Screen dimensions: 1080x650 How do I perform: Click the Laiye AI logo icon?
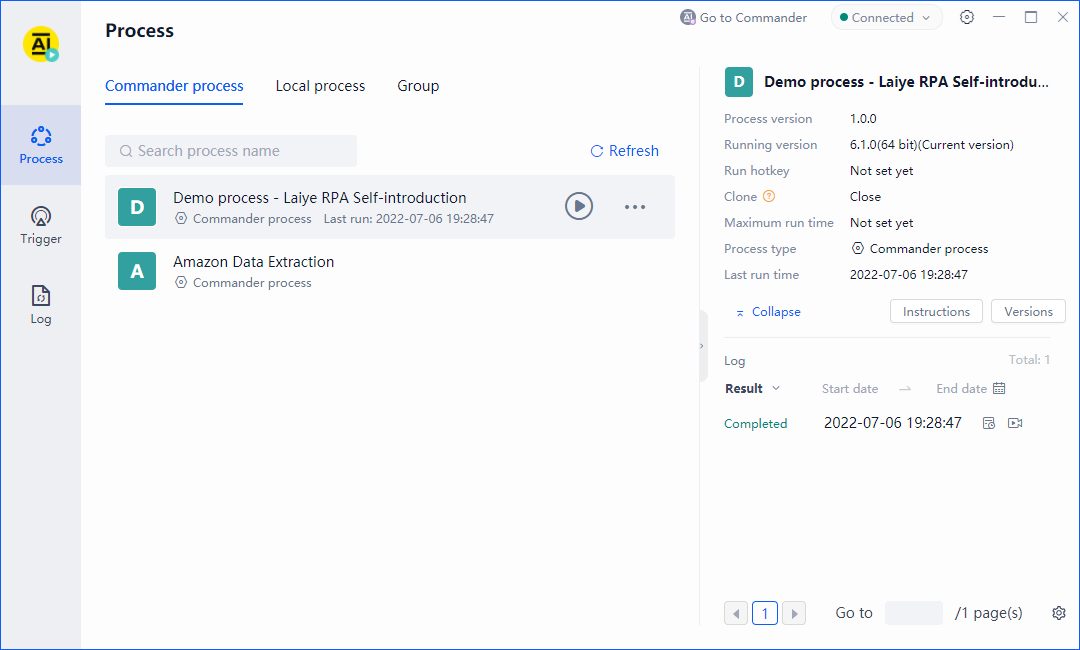[x=41, y=45]
